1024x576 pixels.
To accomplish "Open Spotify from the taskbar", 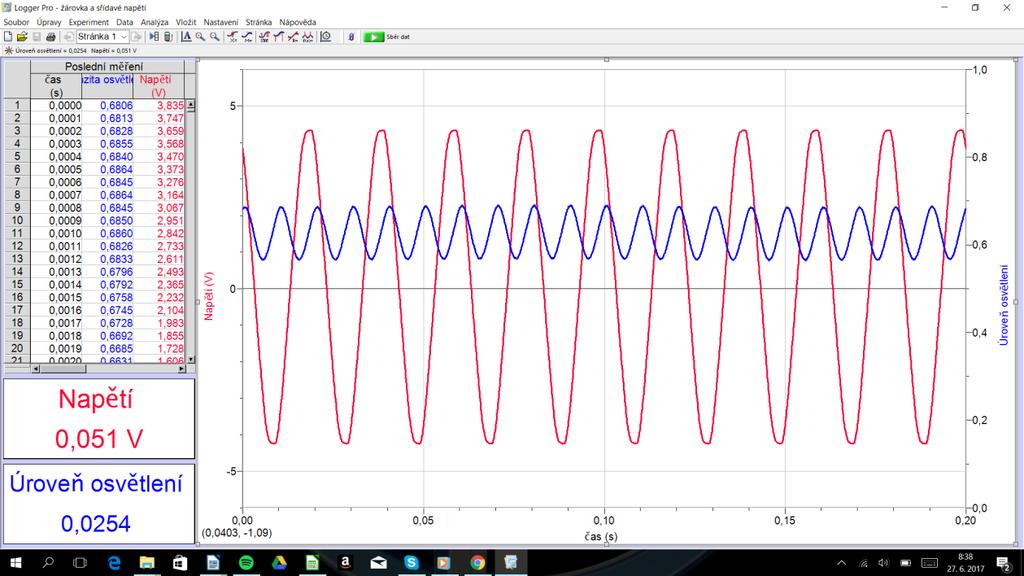I will (246, 562).
